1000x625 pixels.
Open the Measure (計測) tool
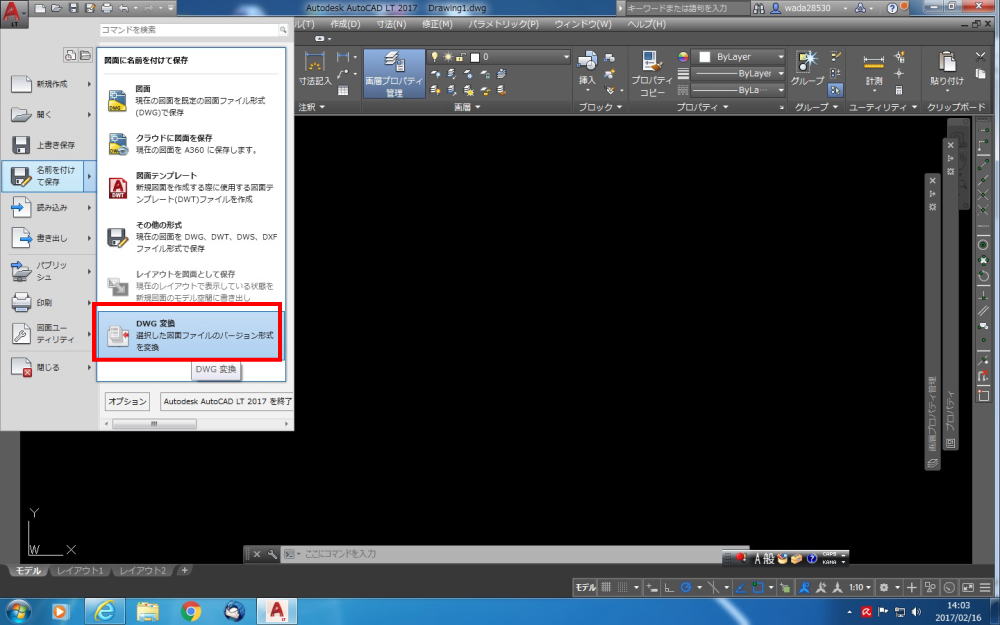(874, 69)
